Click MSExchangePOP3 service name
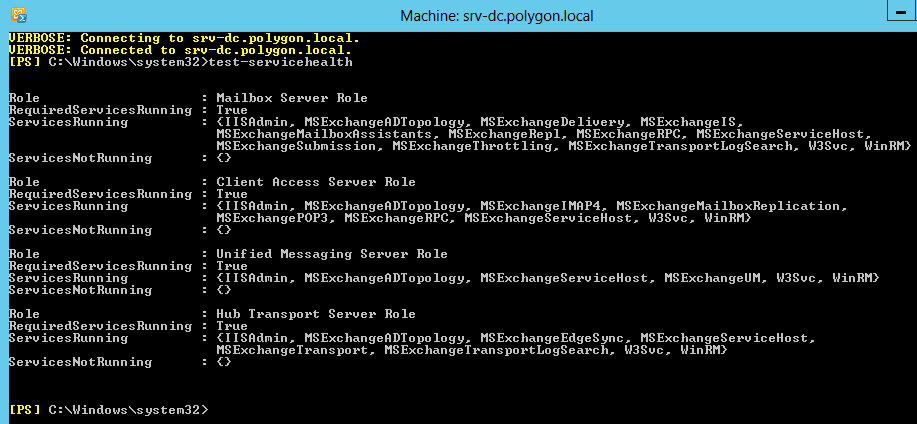 coord(272,218)
